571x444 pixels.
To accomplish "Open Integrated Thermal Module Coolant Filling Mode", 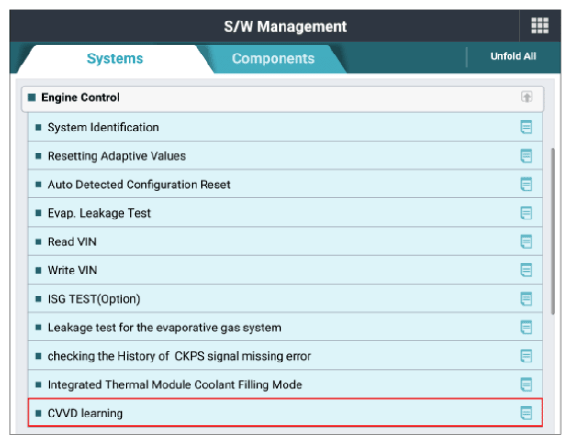I will tap(285, 385).
